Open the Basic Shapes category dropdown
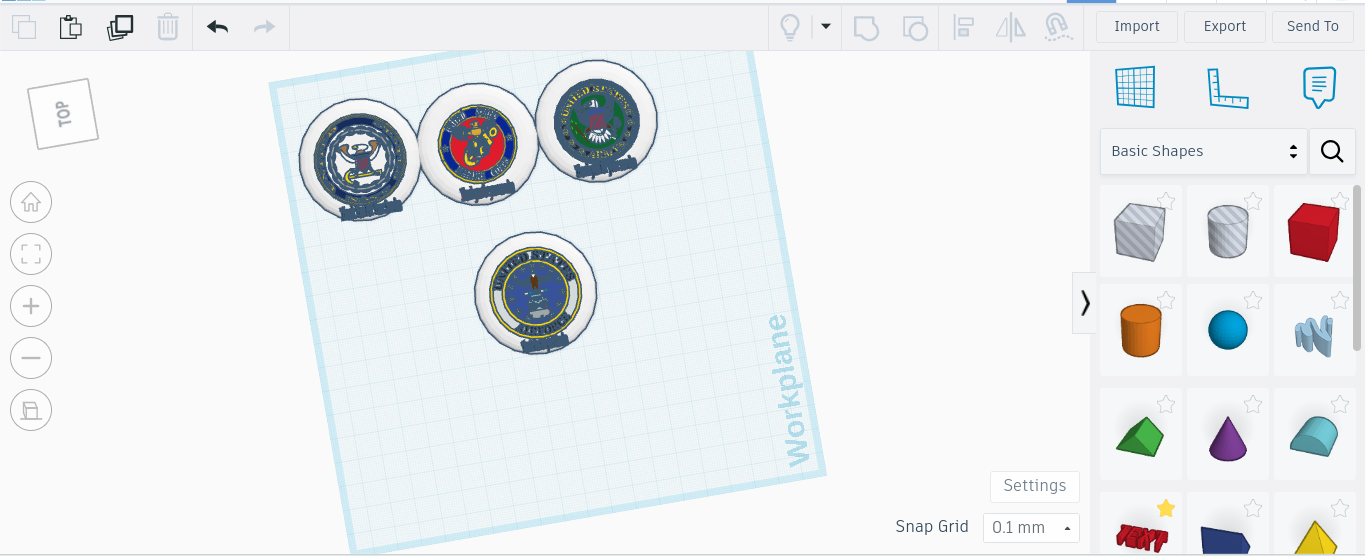 1204,152
